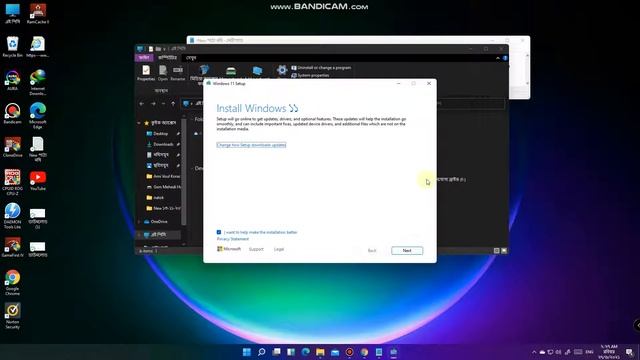Expand the OneDrive tree node

pyautogui.click(x=139, y=222)
